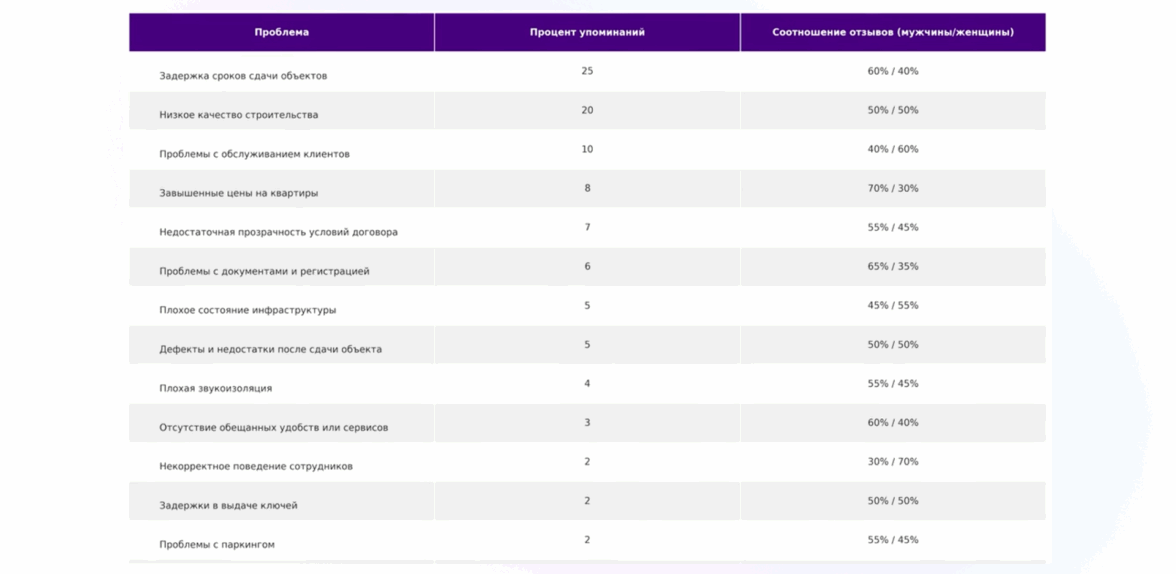Select "Дефекты и недостатки после сдачи объекта"

[270, 349]
